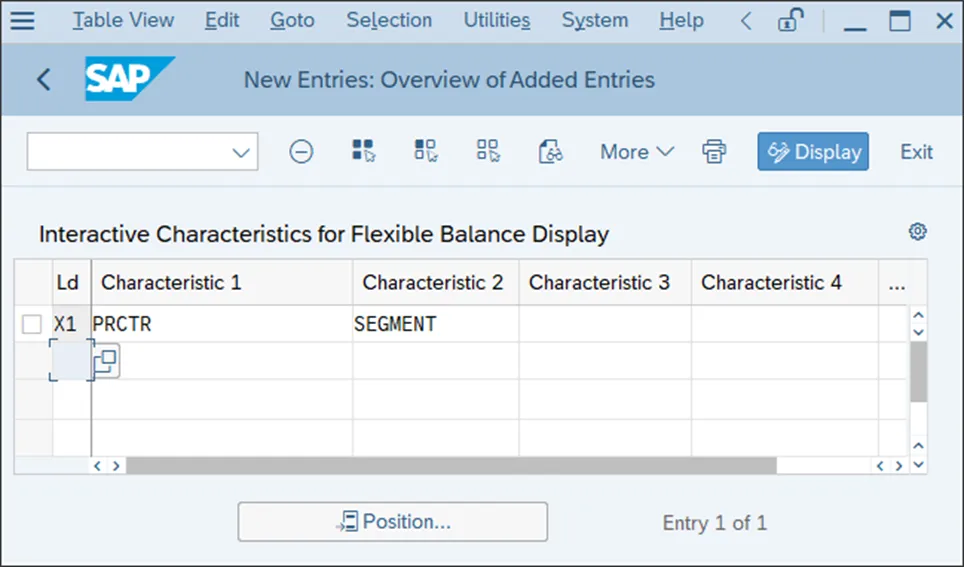
Task: Click the Delete (minus circle) toolbar icon
Action: (301, 152)
